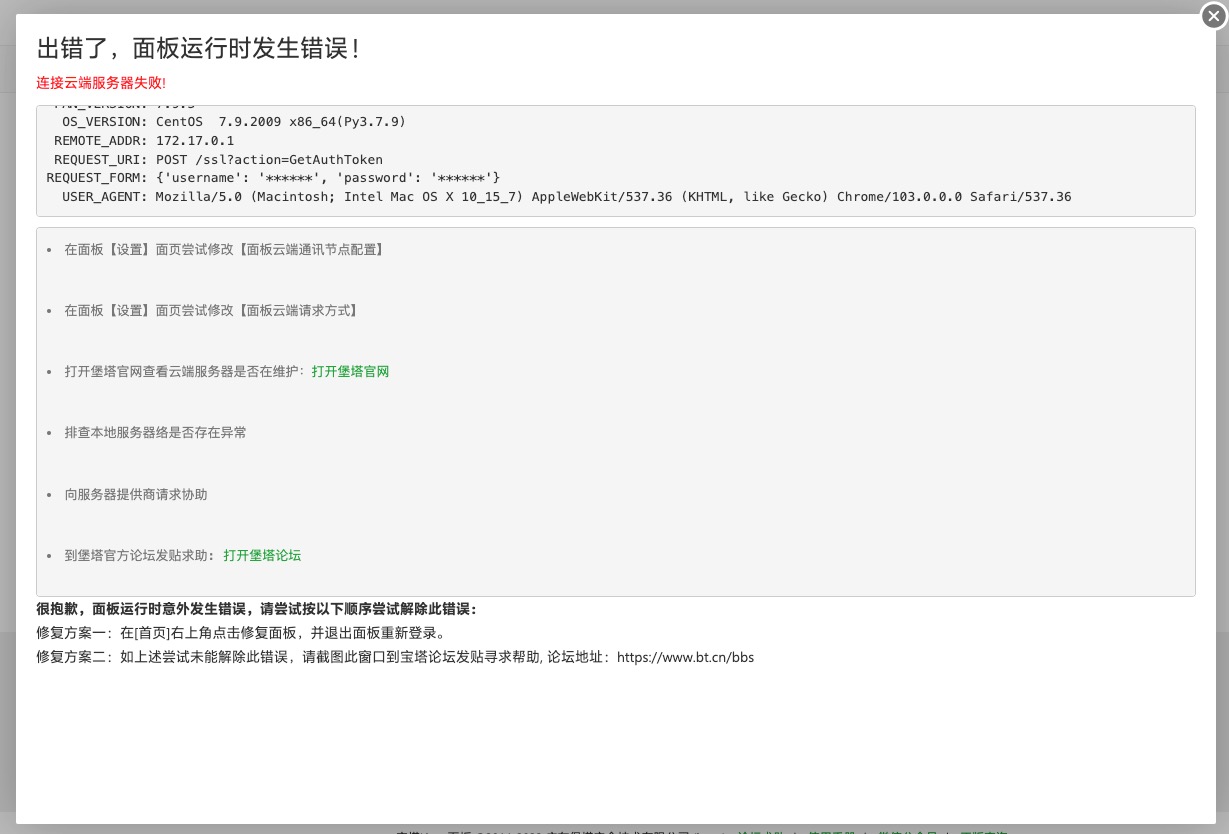Screen dimensions: 1229x834
Task: Click the REQUEST_URI POST /ssl?action=GetAuthToken line
Action: (218, 159)
